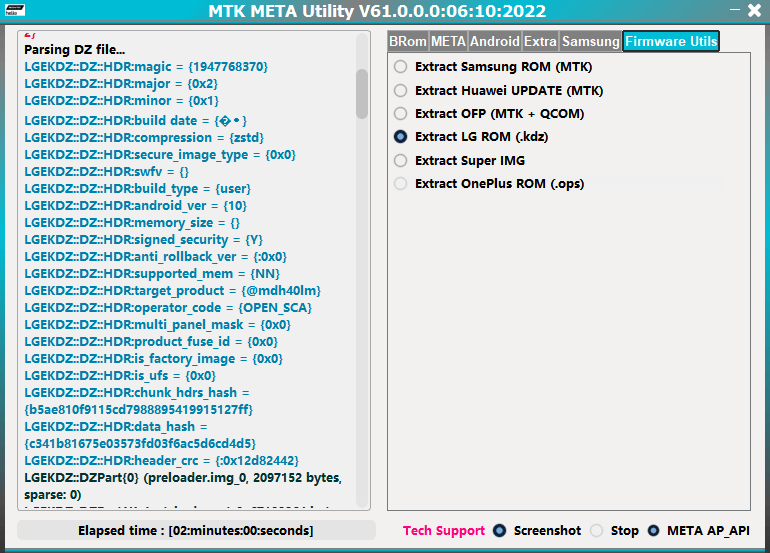
Task: Click the HDR:major = {0x2} line
Action: [x=121, y=84]
